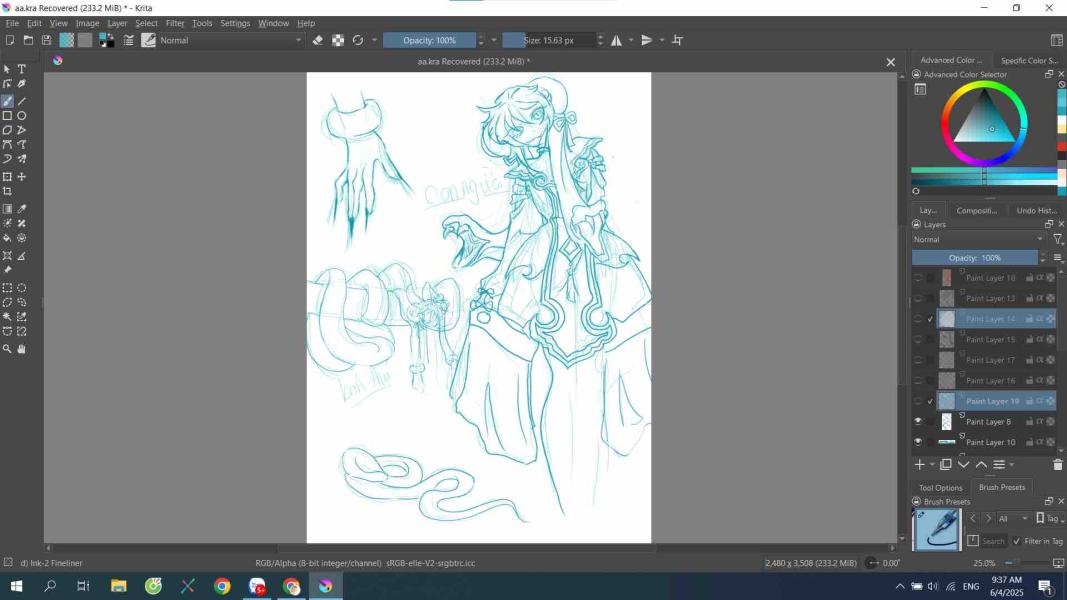Open Layers filter funnel dropdown
Image resolution: width=1067 pixels, height=600 pixels.
coord(1057,239)
